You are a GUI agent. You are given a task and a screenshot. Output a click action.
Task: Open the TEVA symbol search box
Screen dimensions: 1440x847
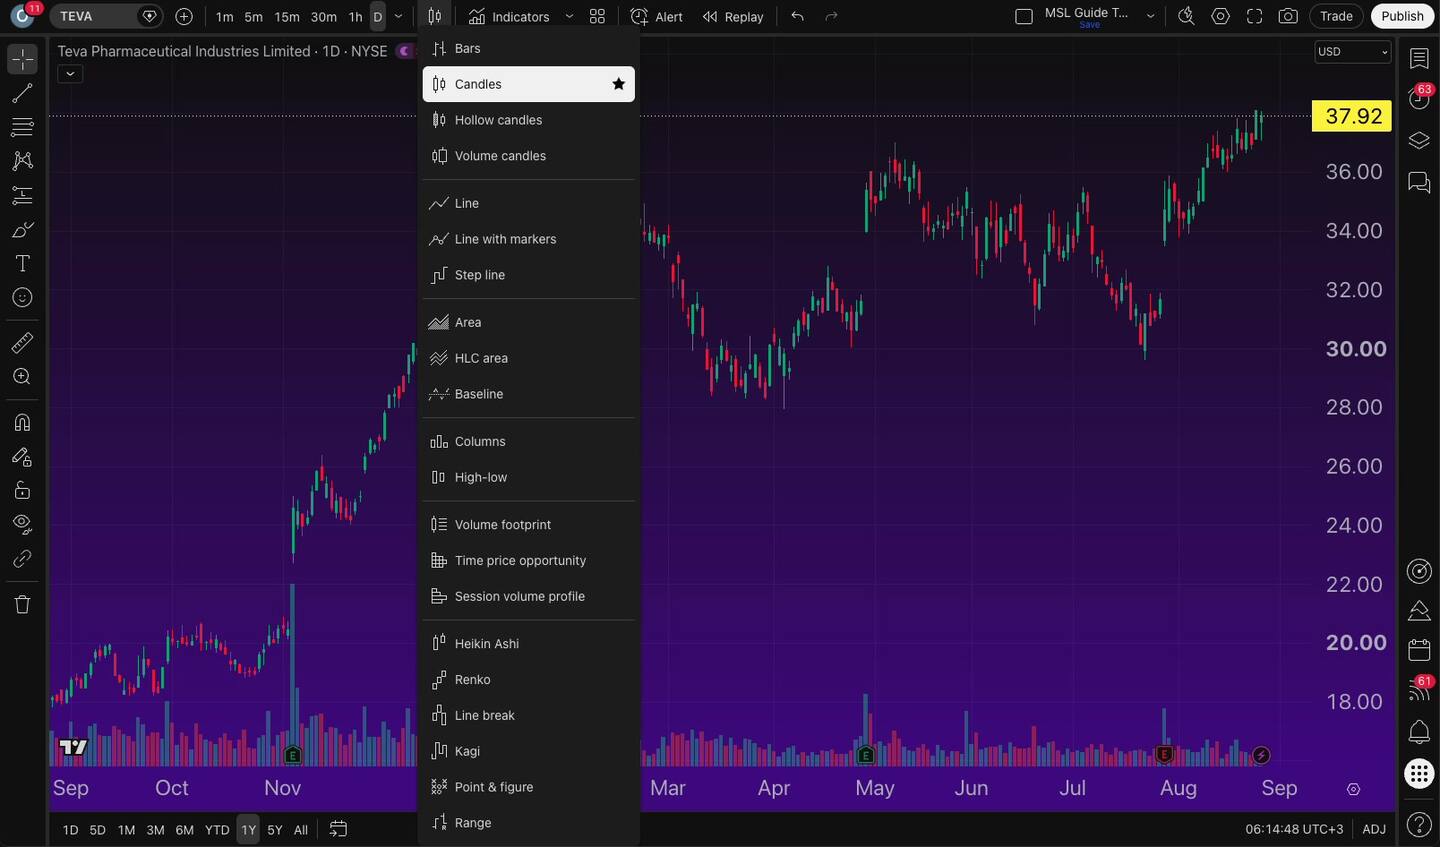tap(107, 16)
